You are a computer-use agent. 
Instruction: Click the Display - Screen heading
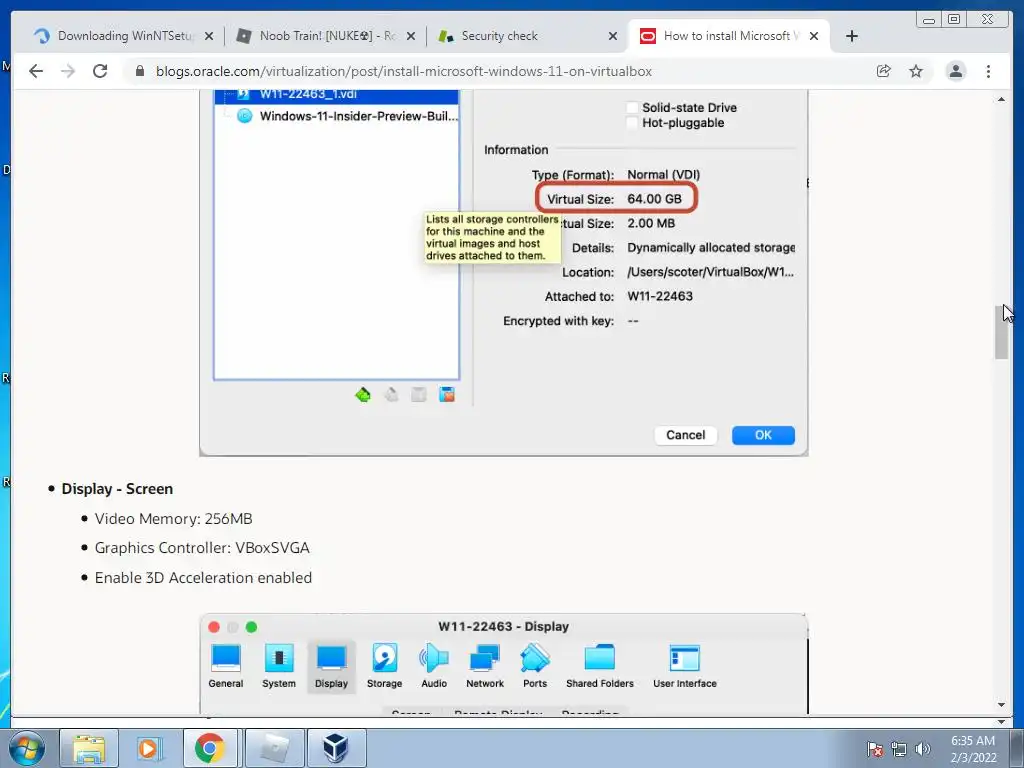coord(117,488)
